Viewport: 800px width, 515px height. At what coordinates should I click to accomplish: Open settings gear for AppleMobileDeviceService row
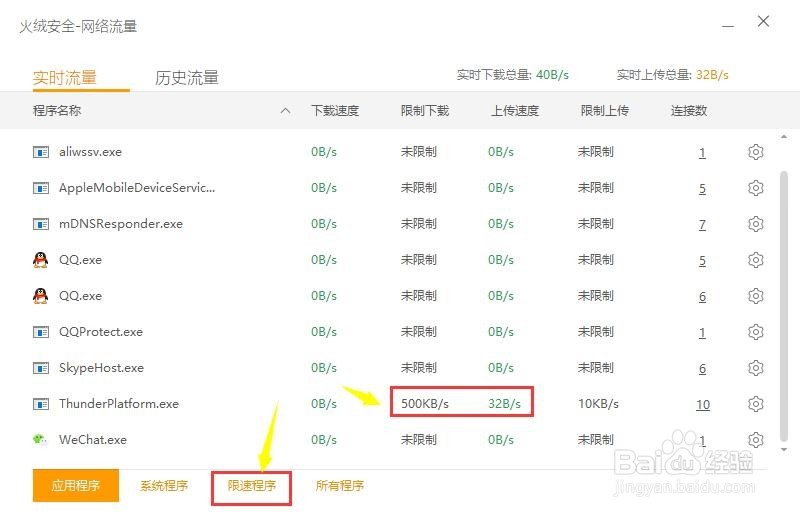tap(756, 188)
